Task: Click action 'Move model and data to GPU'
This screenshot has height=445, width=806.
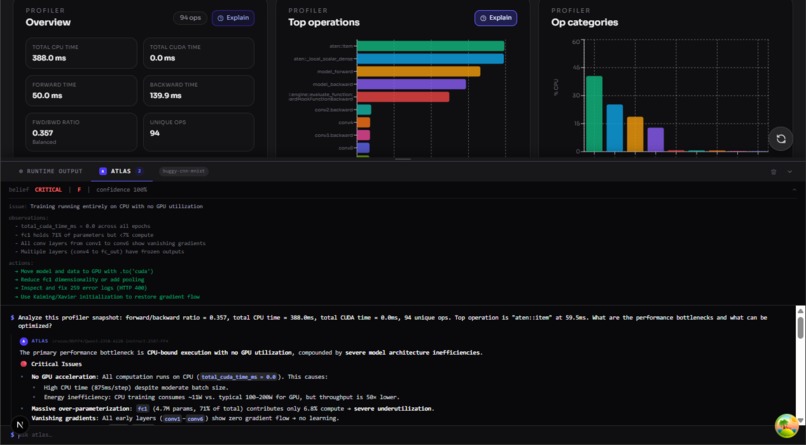Action: click(84, 271)
